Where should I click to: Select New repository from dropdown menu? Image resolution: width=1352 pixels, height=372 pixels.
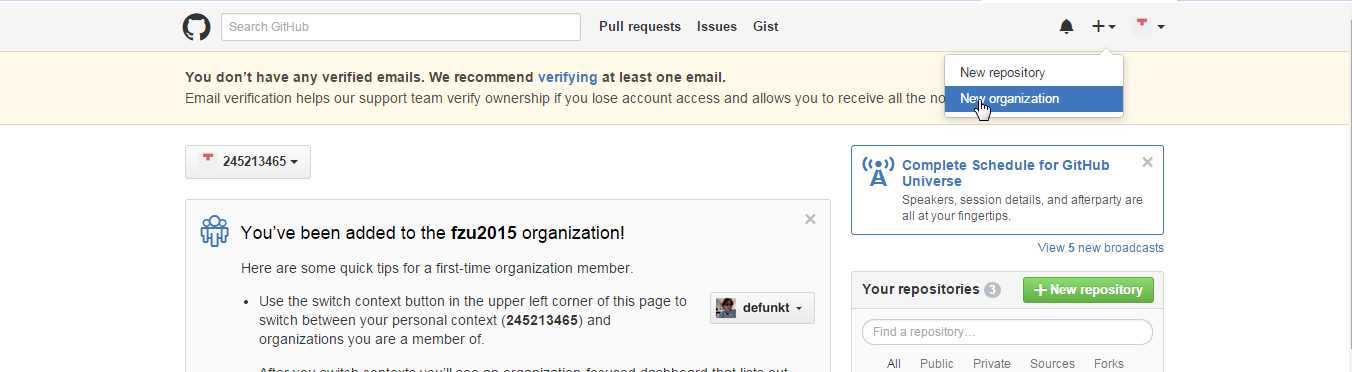click(x=1034, y=72)
